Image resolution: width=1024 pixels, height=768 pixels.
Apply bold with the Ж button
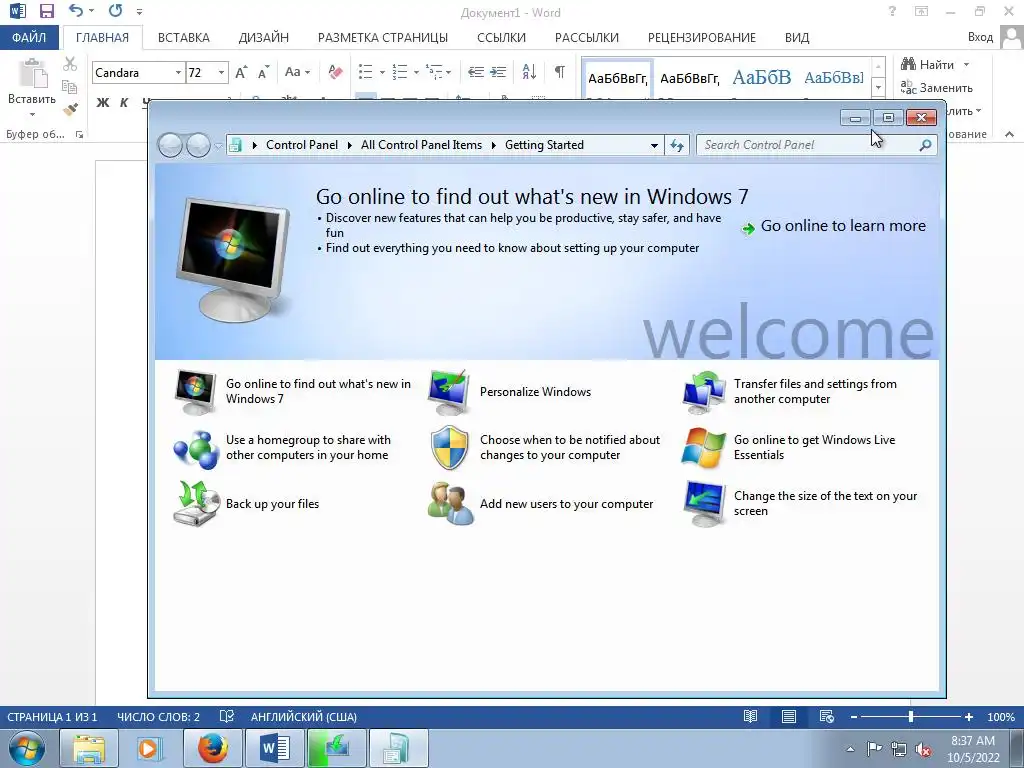[x=103, y=103]
